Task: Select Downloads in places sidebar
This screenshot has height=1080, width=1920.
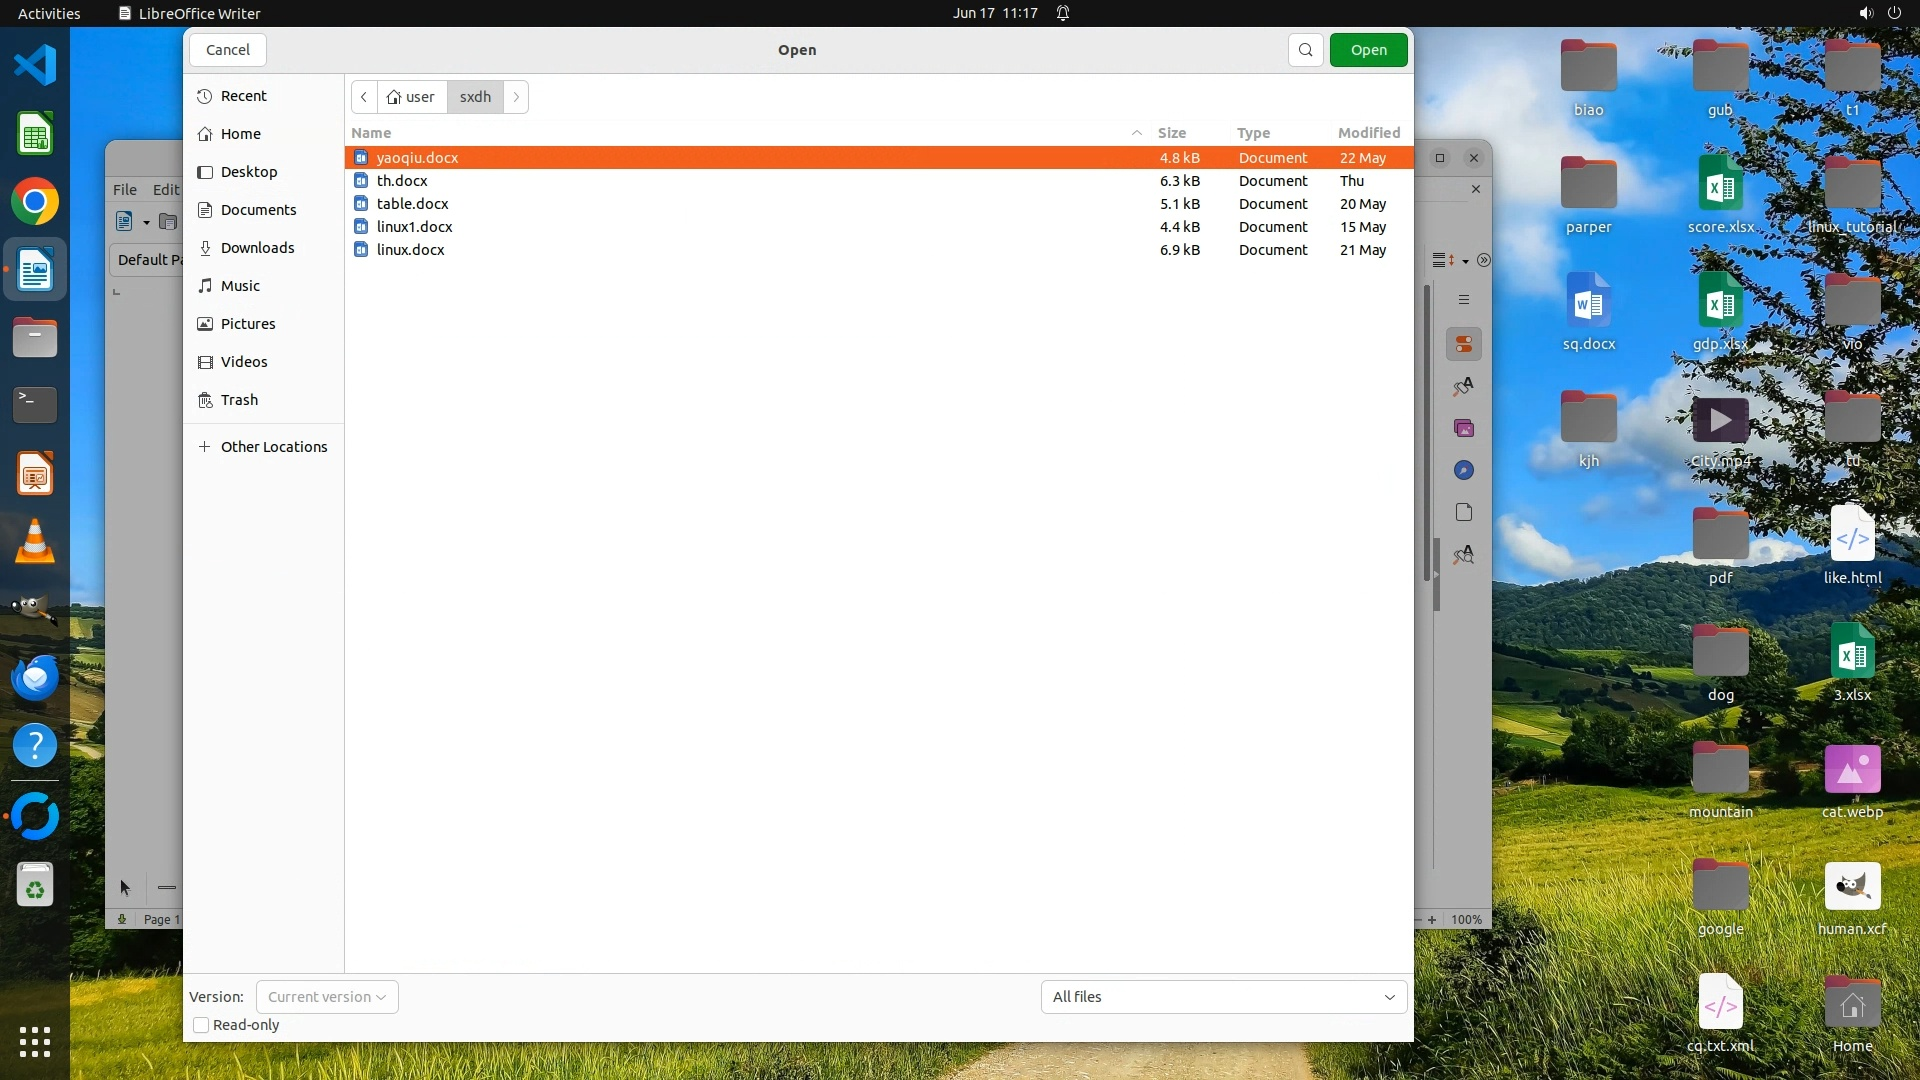Action: coord(257,248)
